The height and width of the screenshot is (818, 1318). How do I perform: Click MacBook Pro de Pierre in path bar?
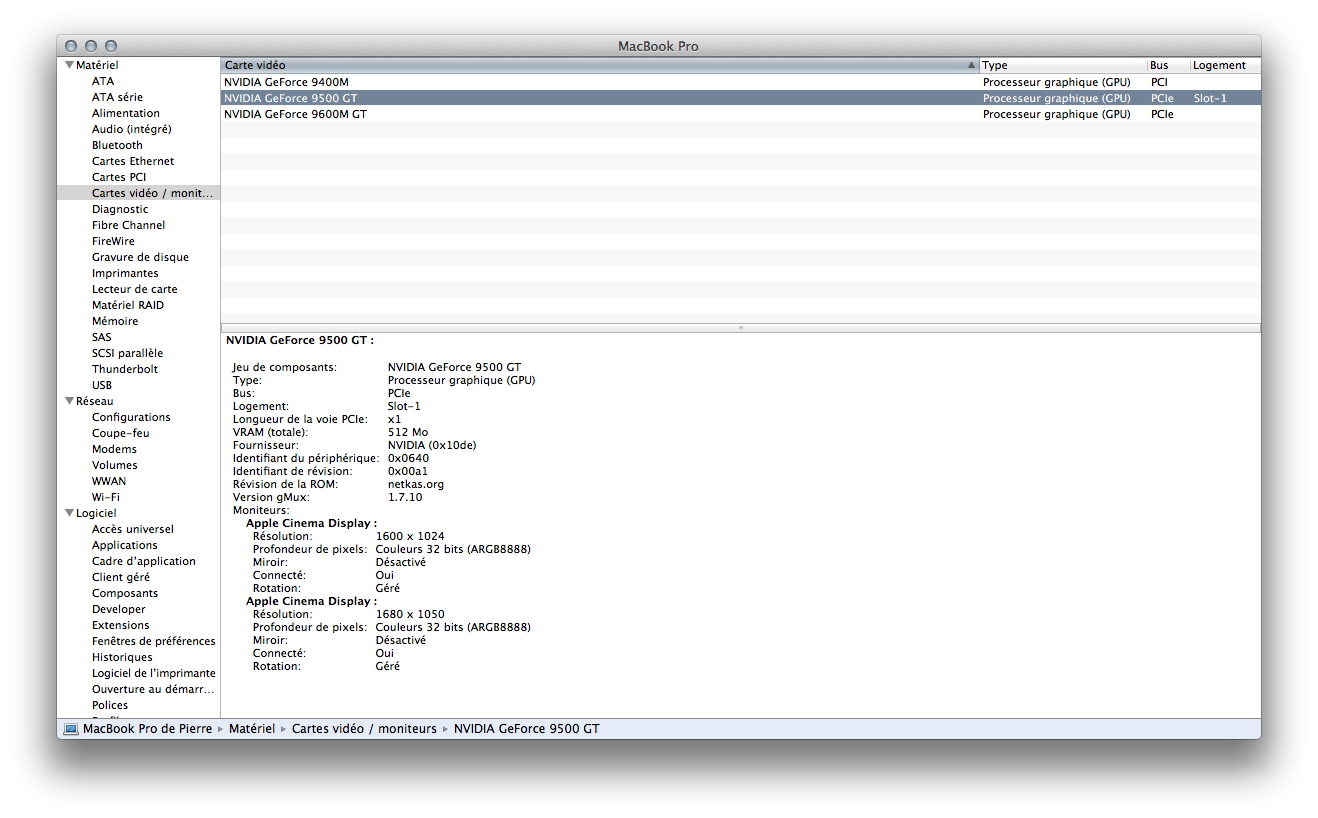coord(147,729)
